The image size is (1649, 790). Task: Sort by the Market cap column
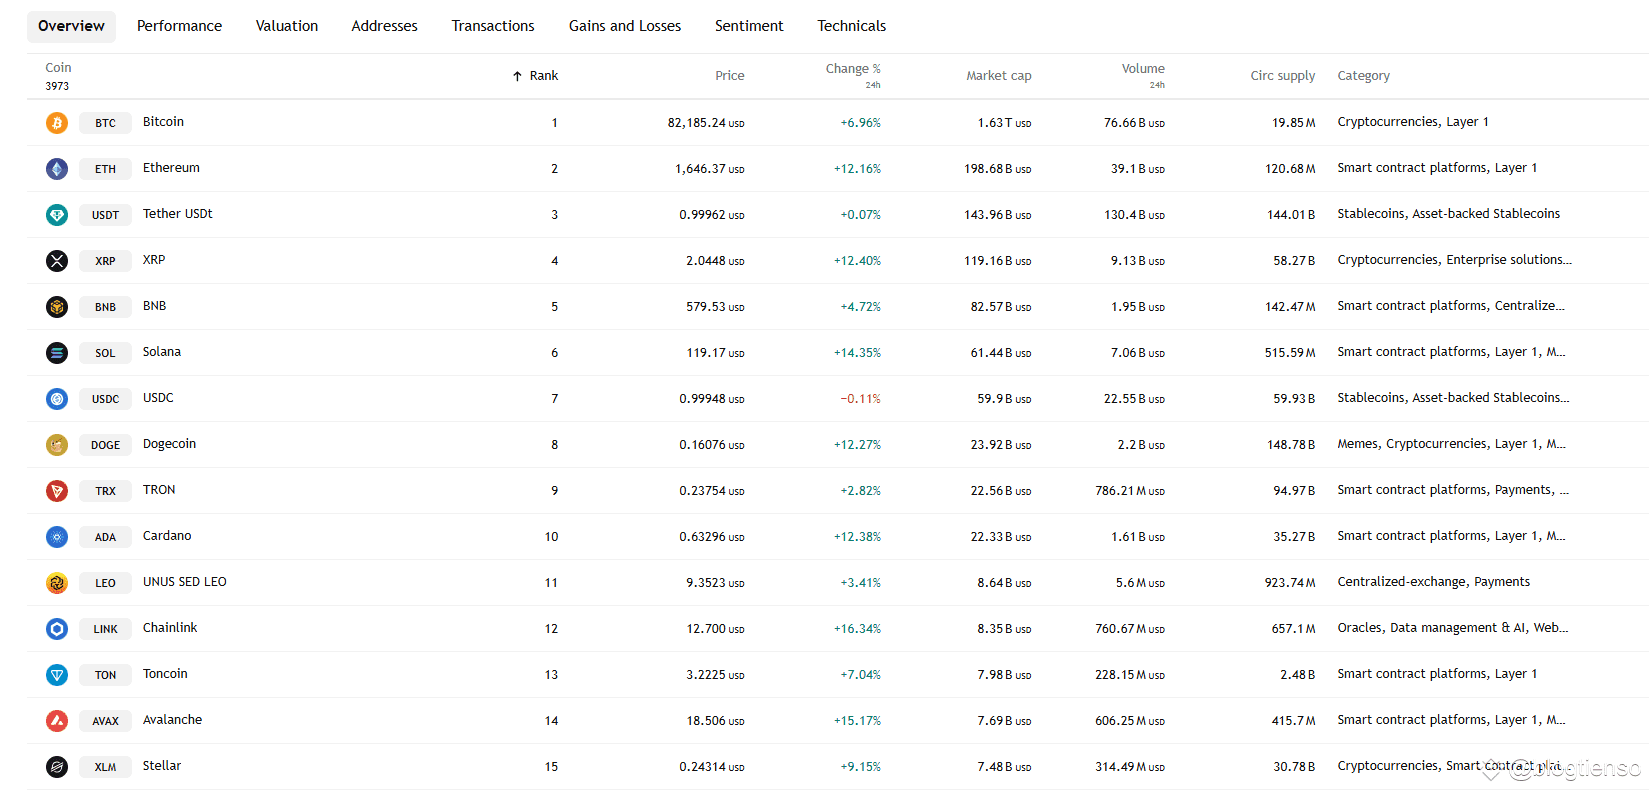(x=999, y=76)
